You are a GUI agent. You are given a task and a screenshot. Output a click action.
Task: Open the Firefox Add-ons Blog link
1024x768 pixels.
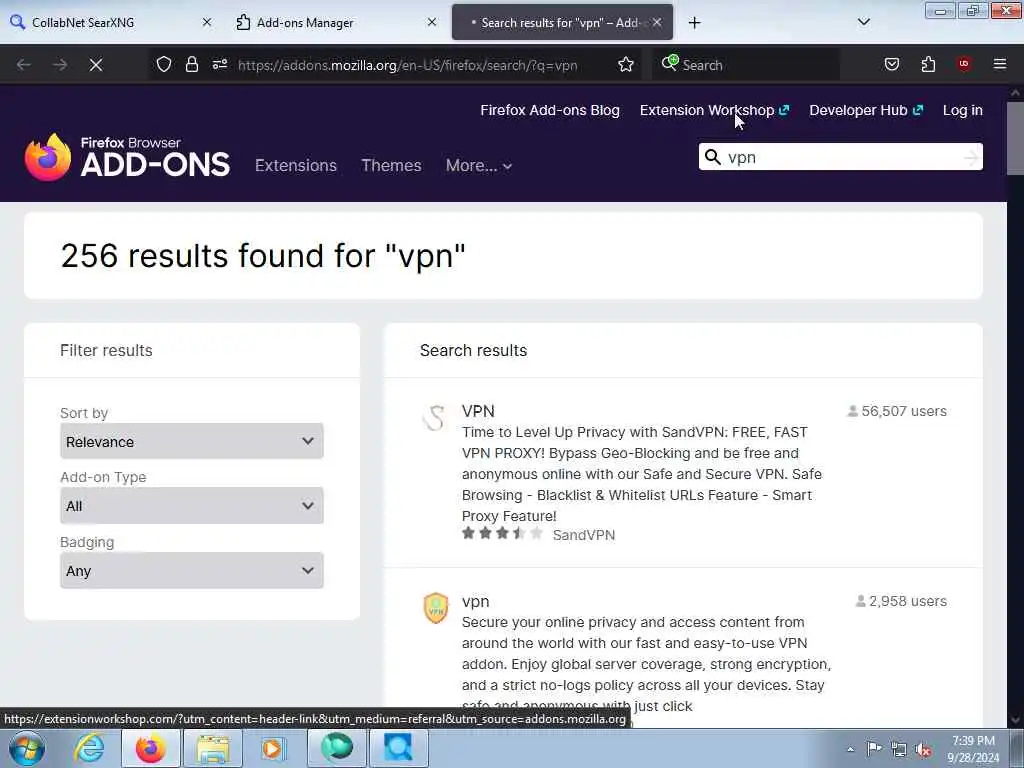coord(550,110)
